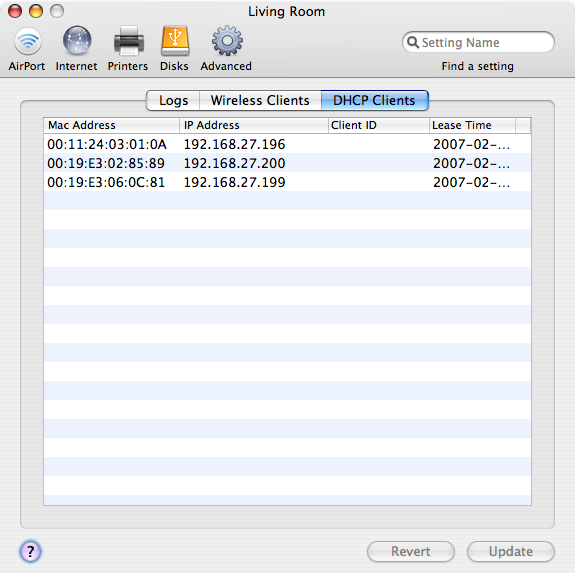
Task: Sort by Mac Address column header
Action: (x=111, y=125)
